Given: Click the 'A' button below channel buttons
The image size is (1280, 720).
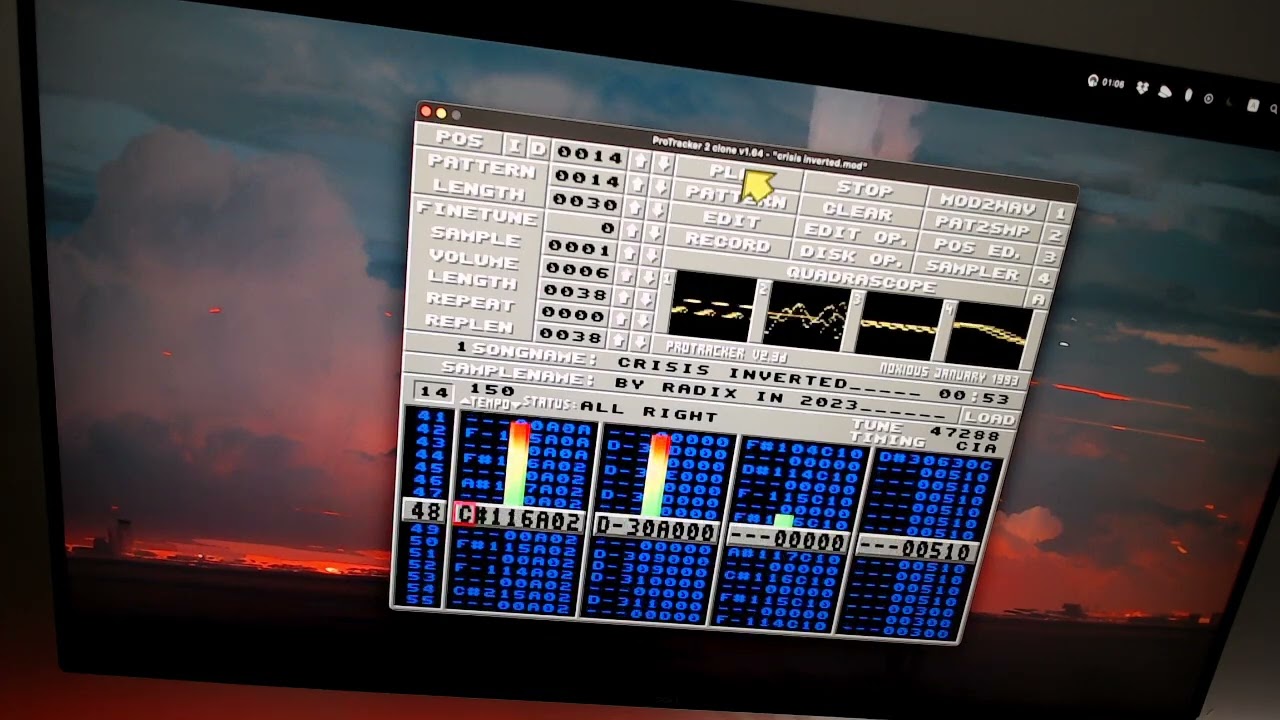Looking at the screenshot, I should tap(1038, 300).
